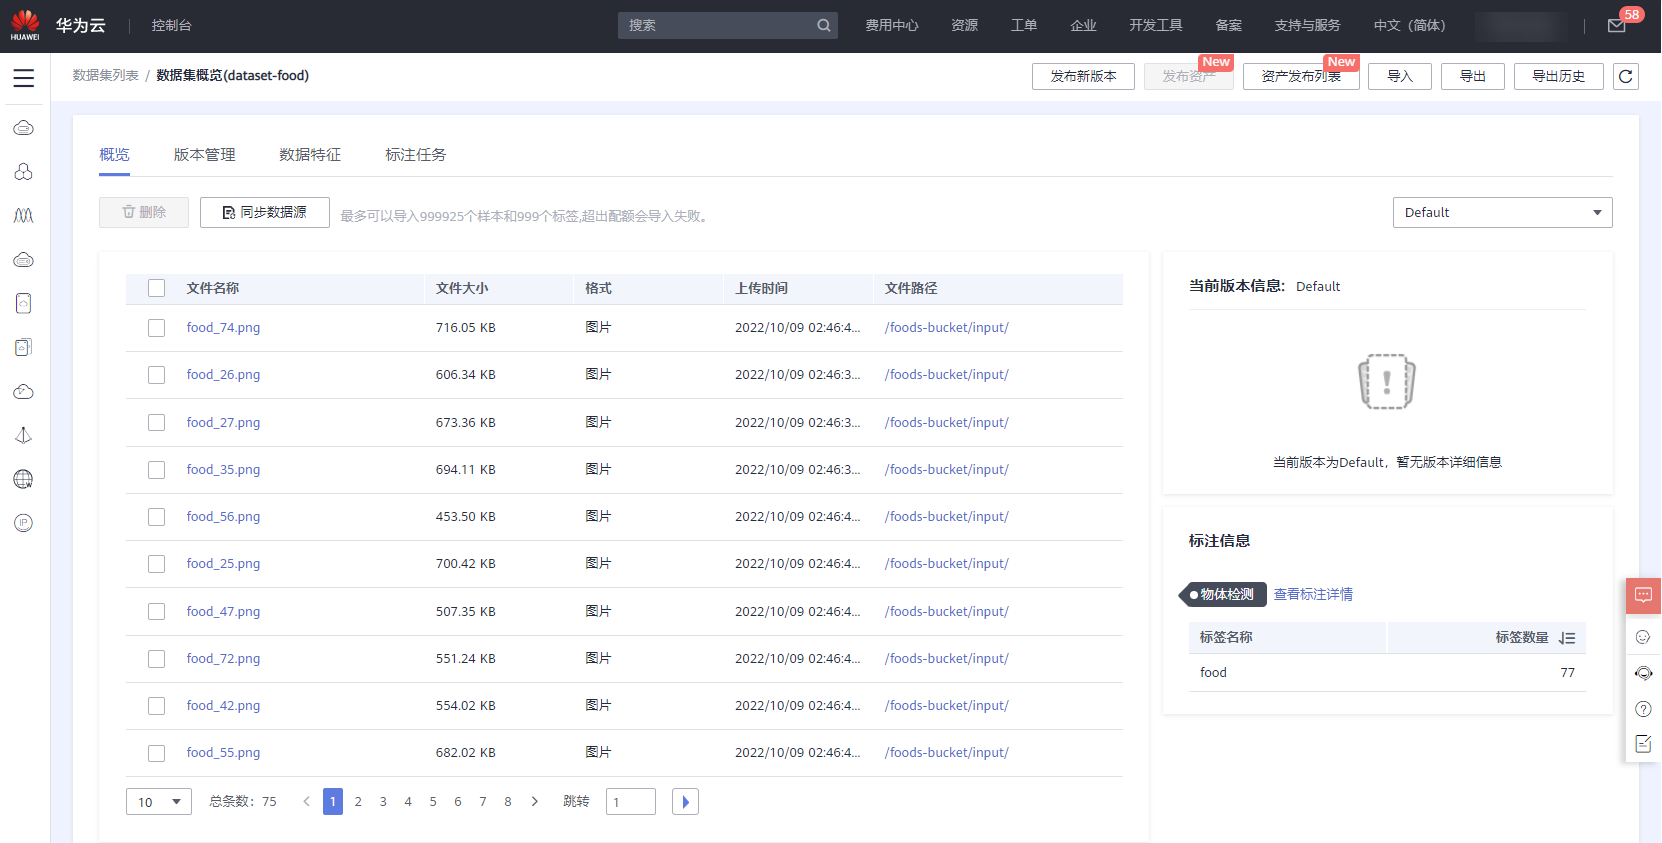Open the 标注任务 tab
This screenshot has width=1662, height=843.
[416, 155]
